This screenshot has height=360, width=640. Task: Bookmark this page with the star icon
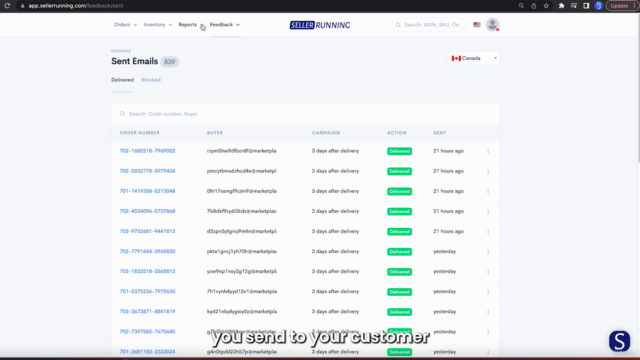tap(546, 6)
